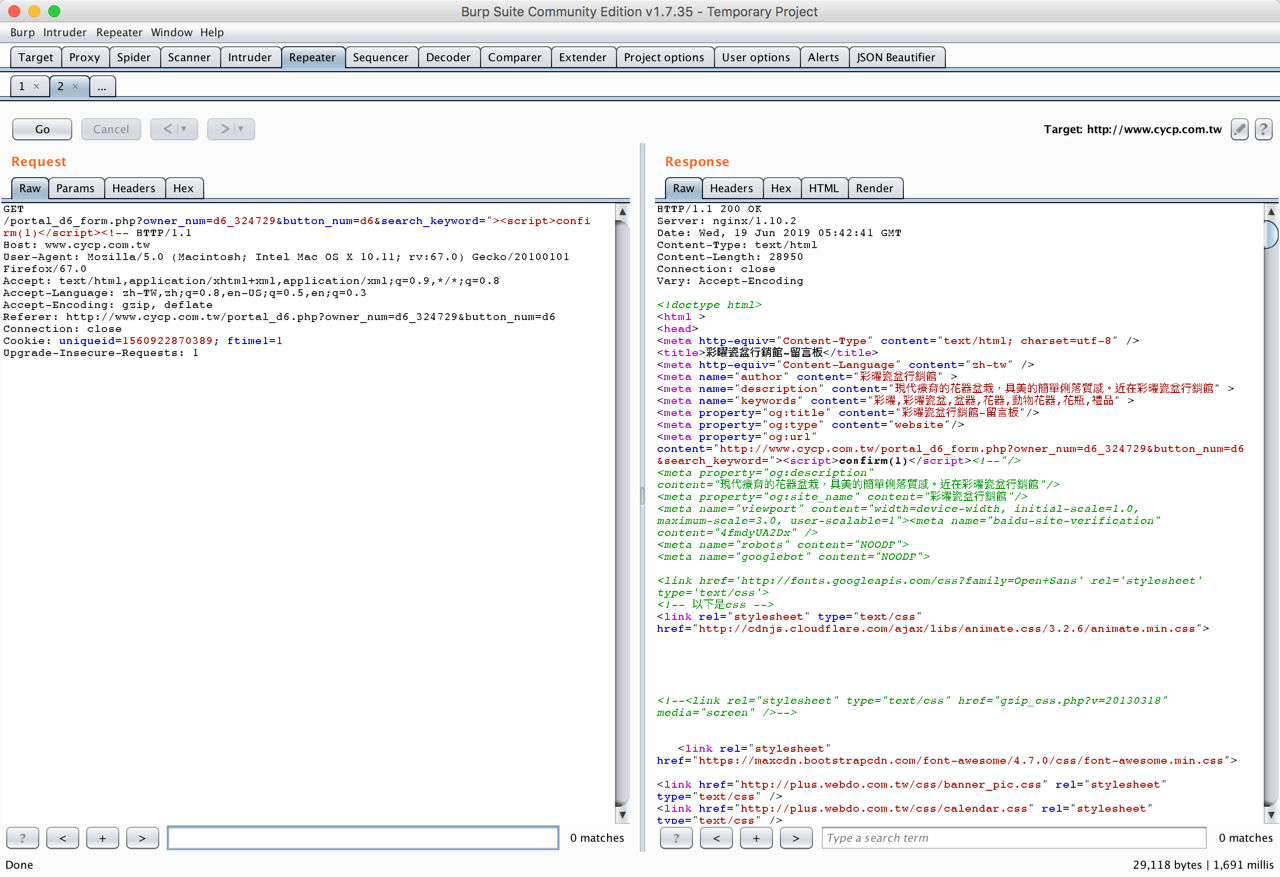The width and height of the screenshot is (1280, 877).
Task: Open the Render tab of the response
Action: [x=875, y=188]
